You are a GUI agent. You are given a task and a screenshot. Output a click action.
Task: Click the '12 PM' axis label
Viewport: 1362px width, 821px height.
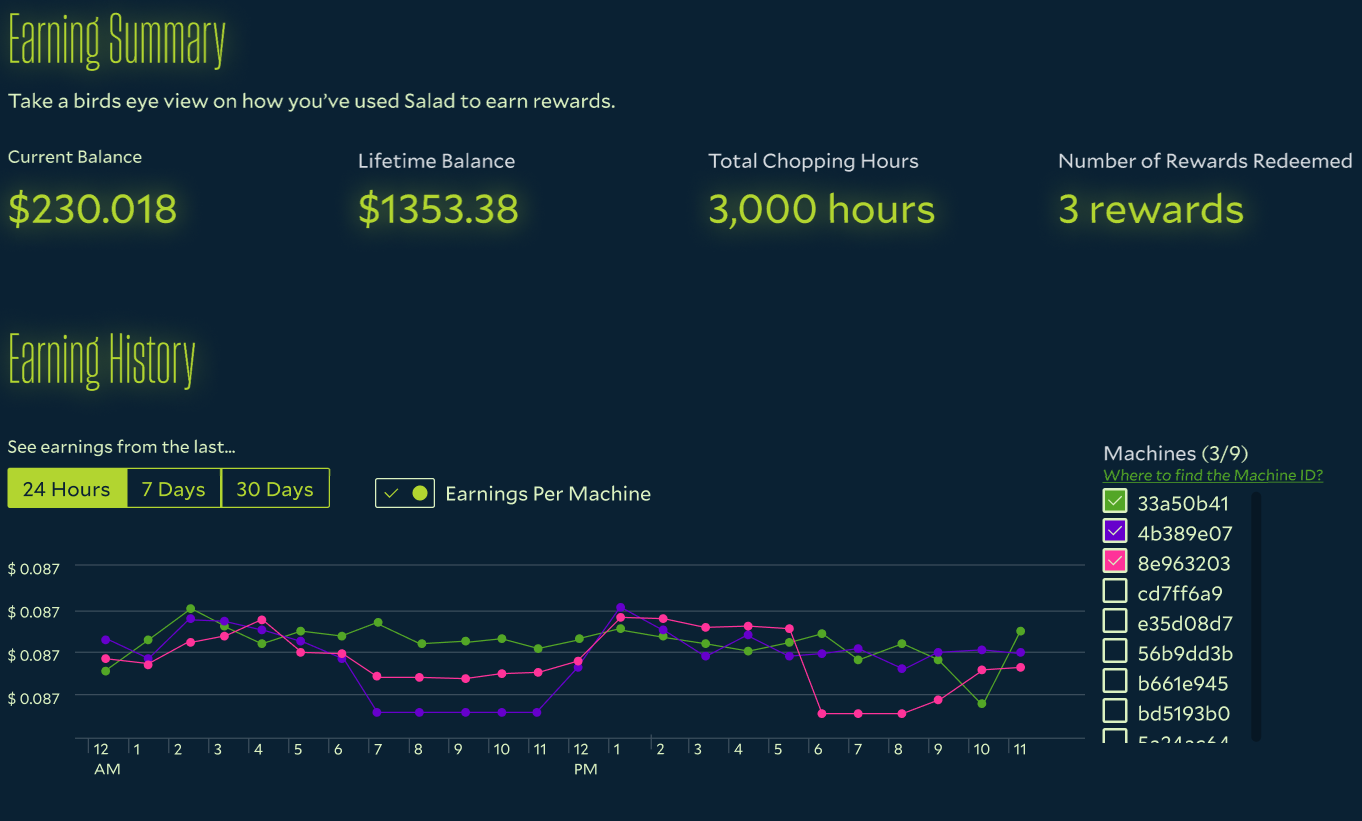[584, 759]
